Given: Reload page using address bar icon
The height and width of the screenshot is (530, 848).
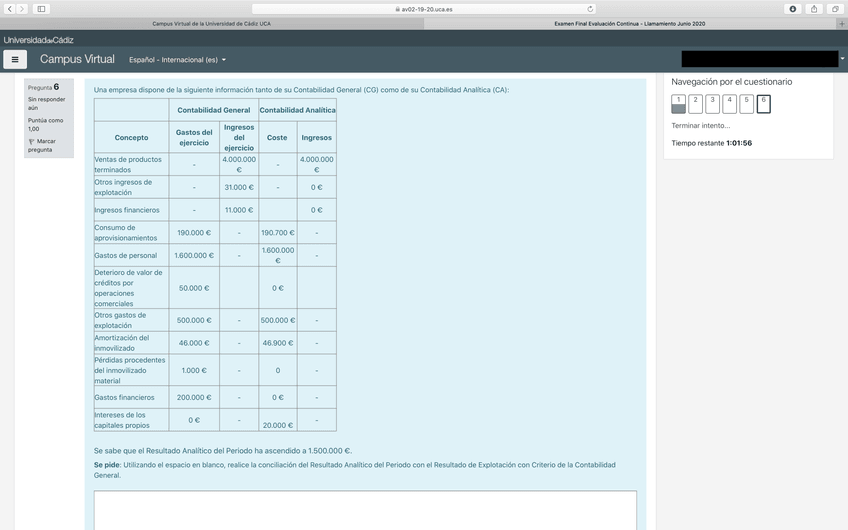Looking at the screenshot, I should tap(590, 9).
